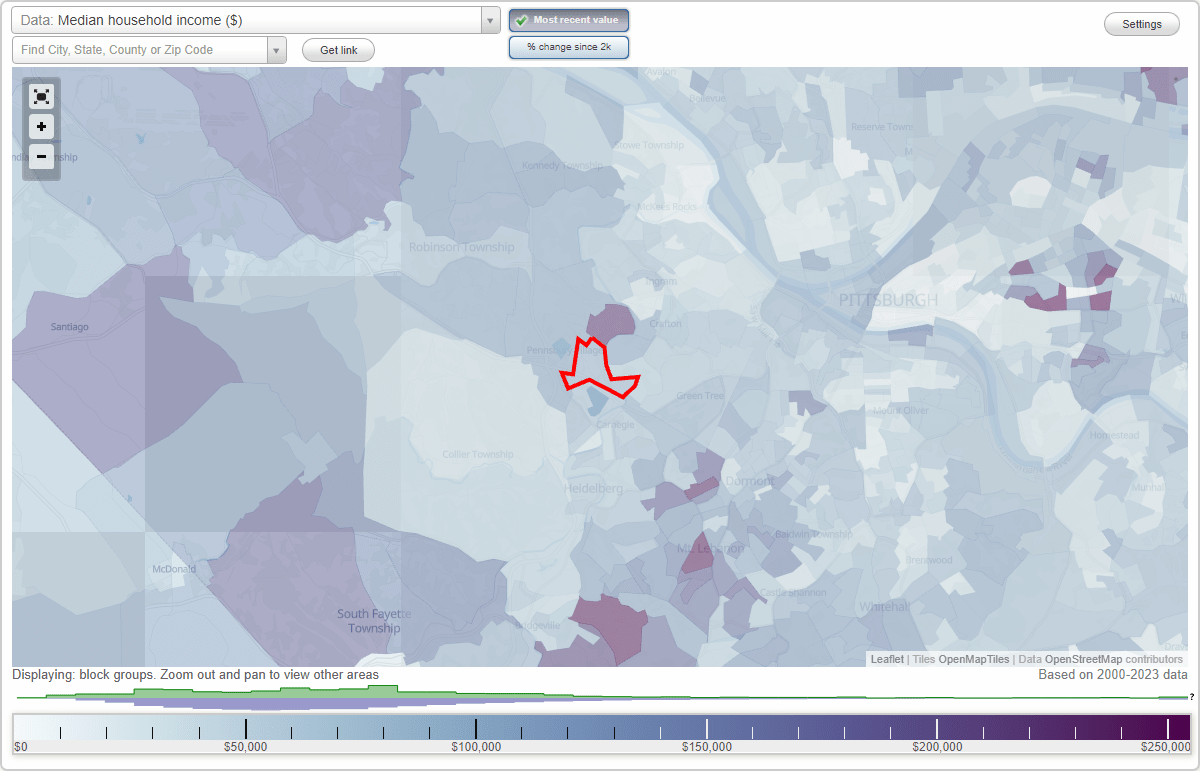Click the green checkmark icon on Most recent value
The image size is (1200, 771).
pyautogui.click(x=522, y=19)
